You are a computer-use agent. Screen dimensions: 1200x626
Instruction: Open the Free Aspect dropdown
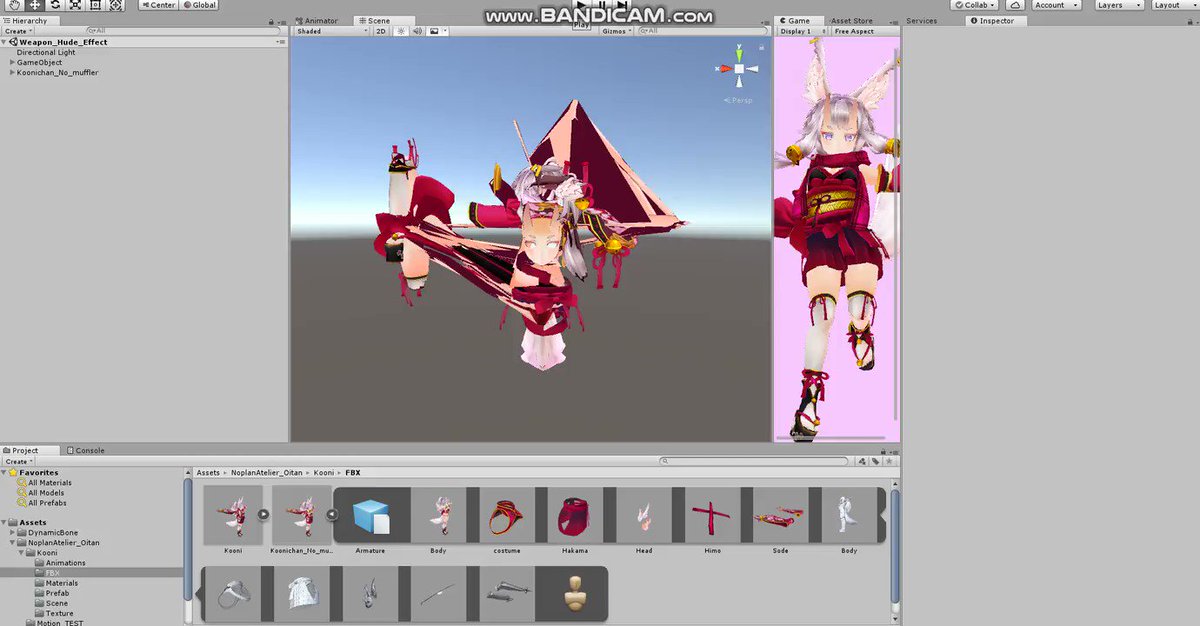pyautogui.click(x=863, y=31)
